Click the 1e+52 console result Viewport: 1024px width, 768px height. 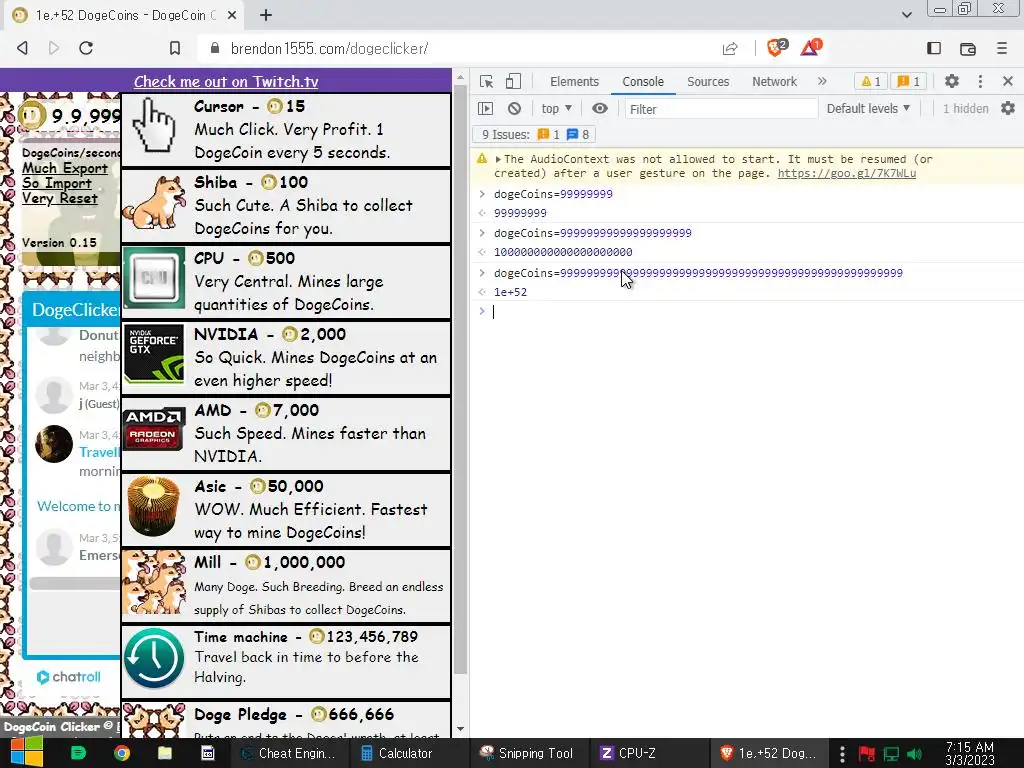[510, 292]
